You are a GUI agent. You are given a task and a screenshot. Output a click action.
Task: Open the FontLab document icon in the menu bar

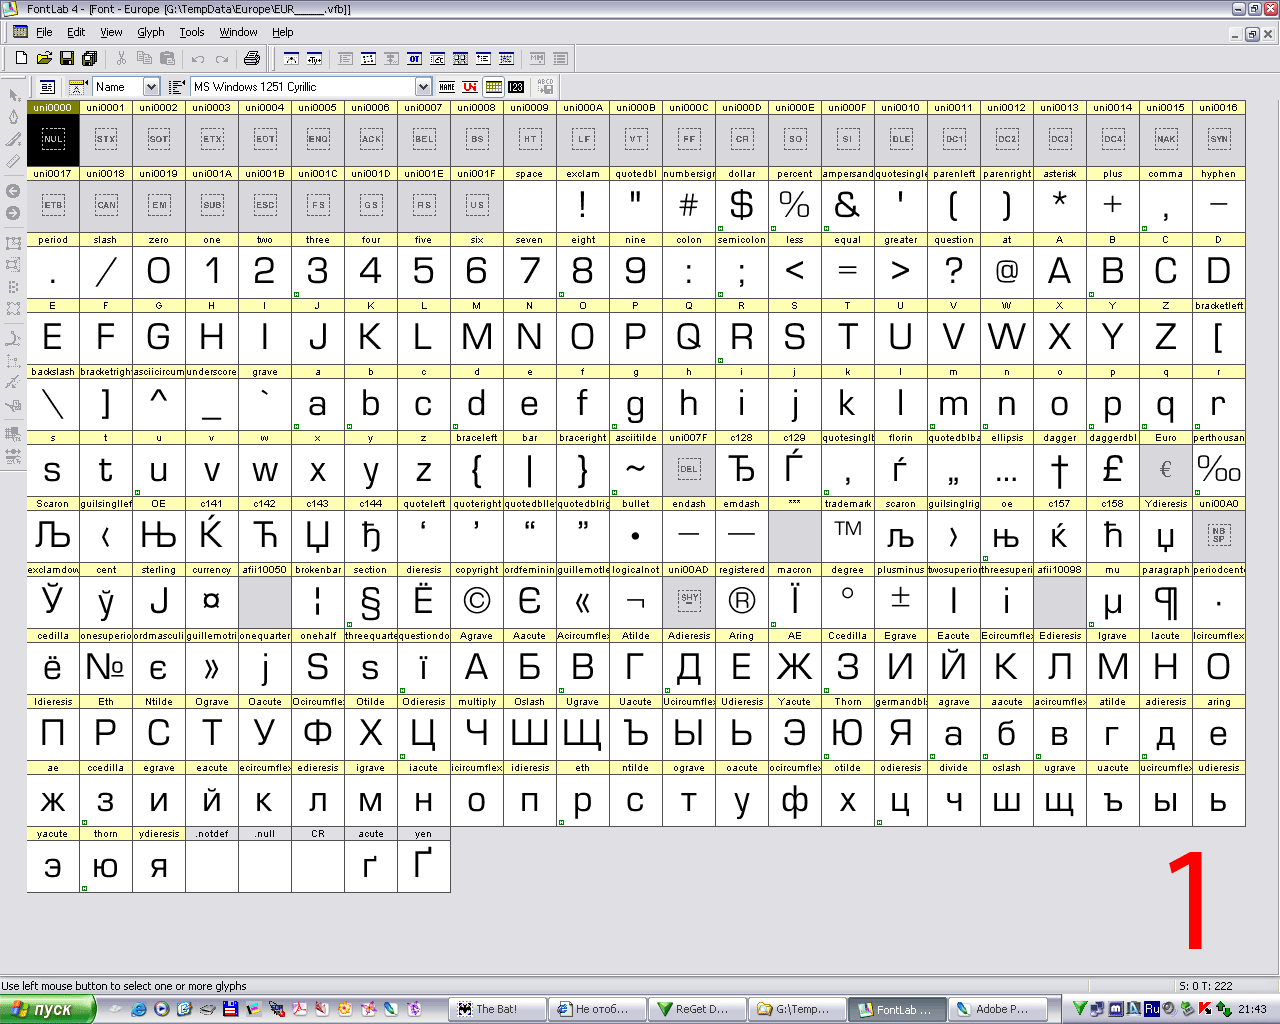20,32
